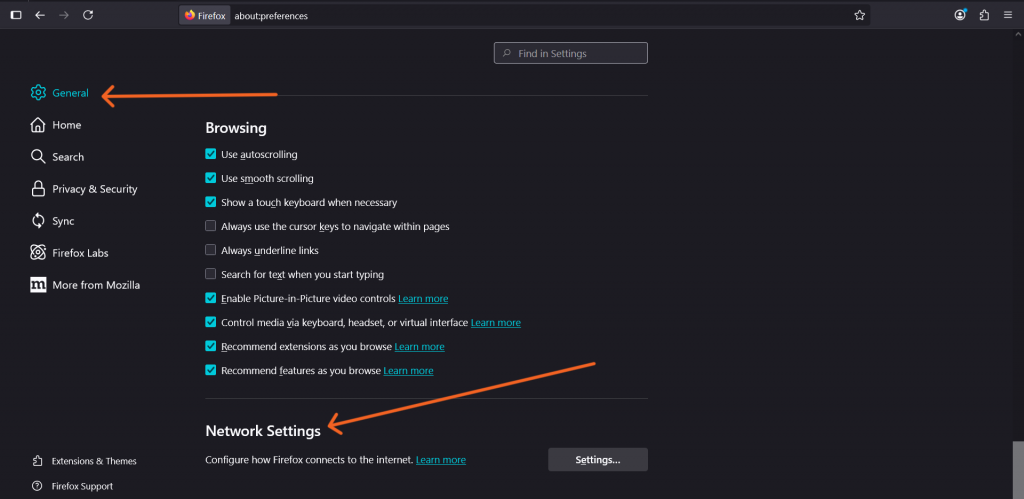Open the Firefox hamburger application menu

point(1008,15)
